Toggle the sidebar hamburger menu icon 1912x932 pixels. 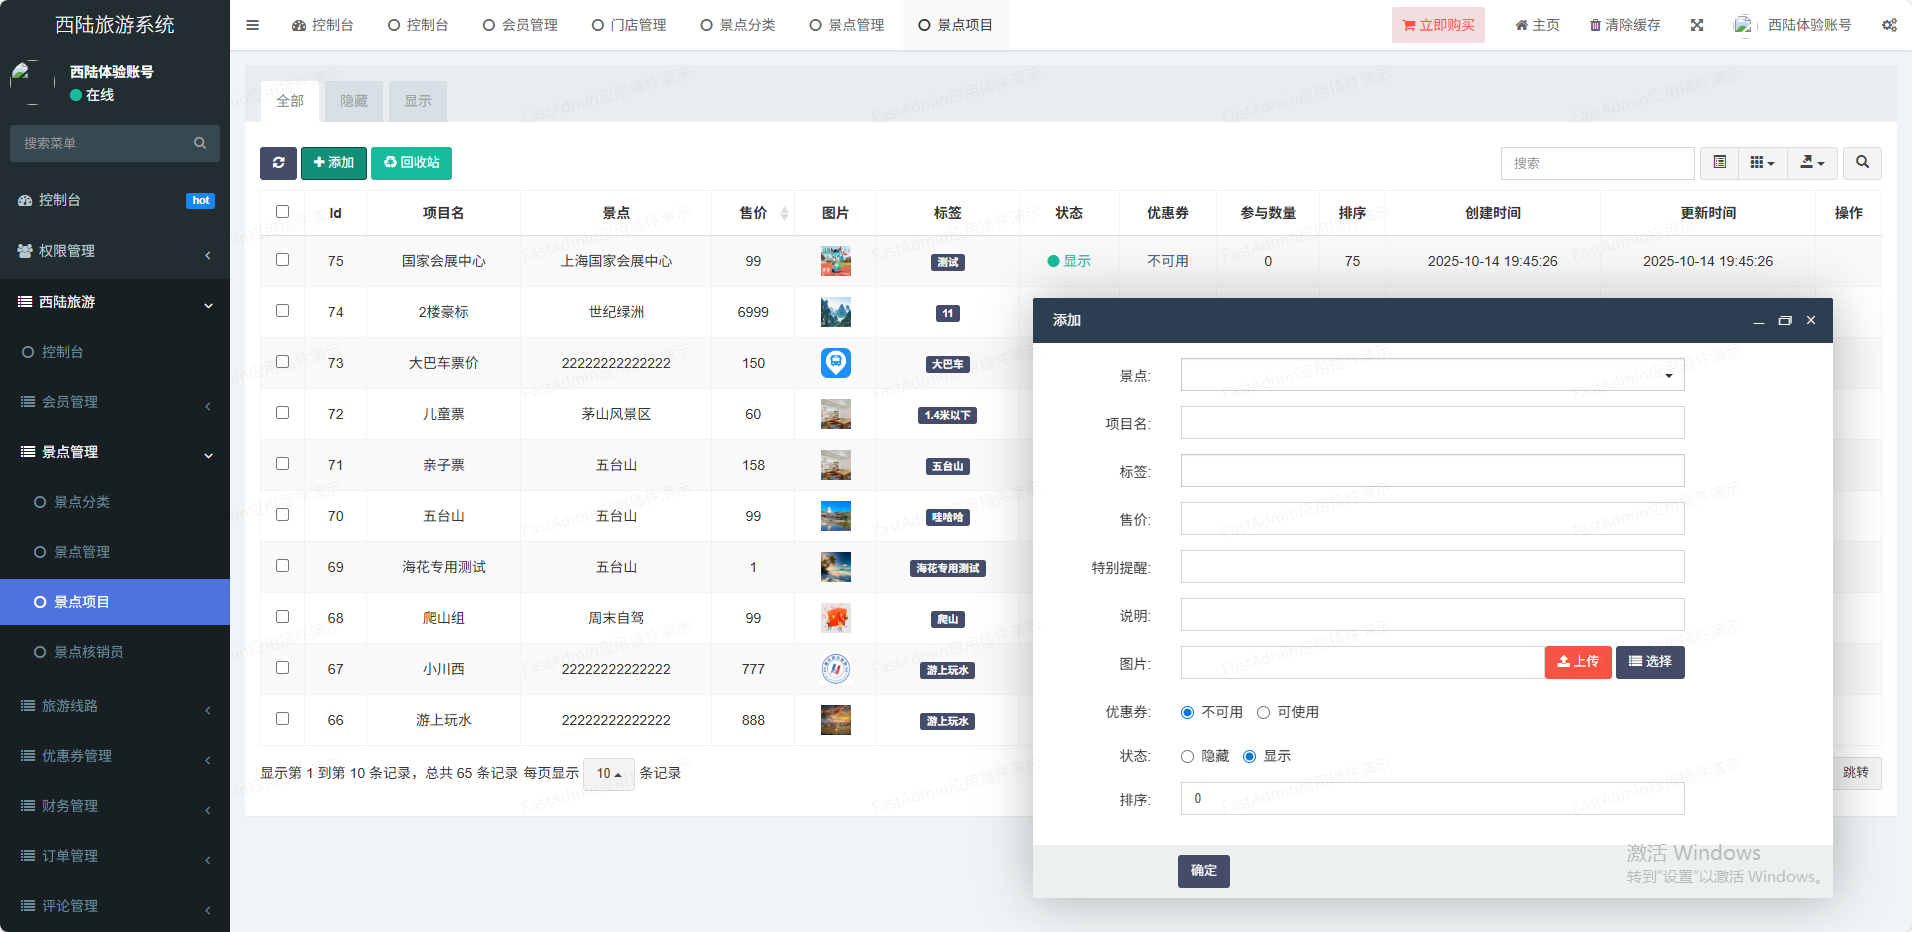click(x=252, y=25)
